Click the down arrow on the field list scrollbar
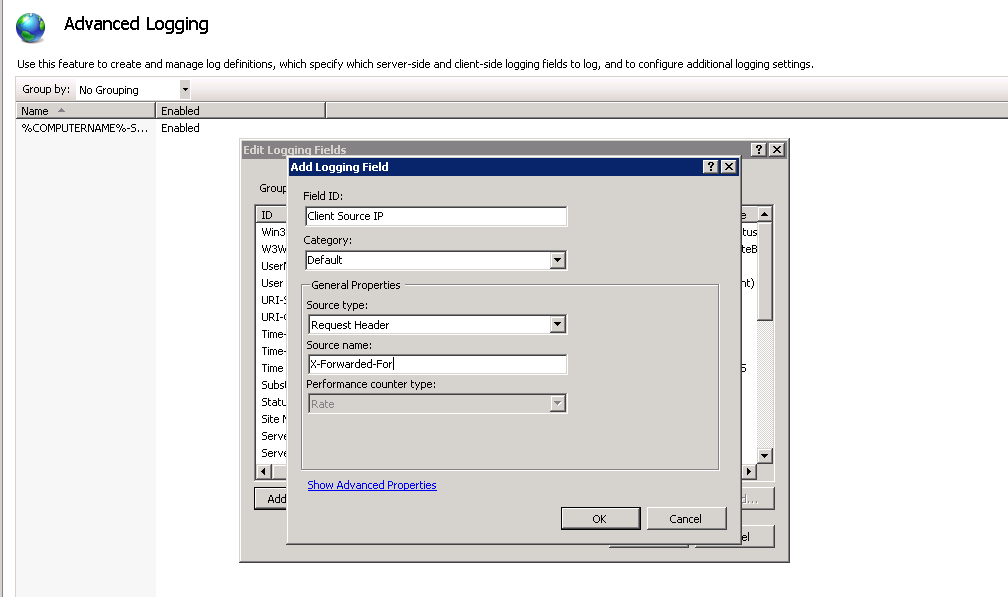 [765, 453]
